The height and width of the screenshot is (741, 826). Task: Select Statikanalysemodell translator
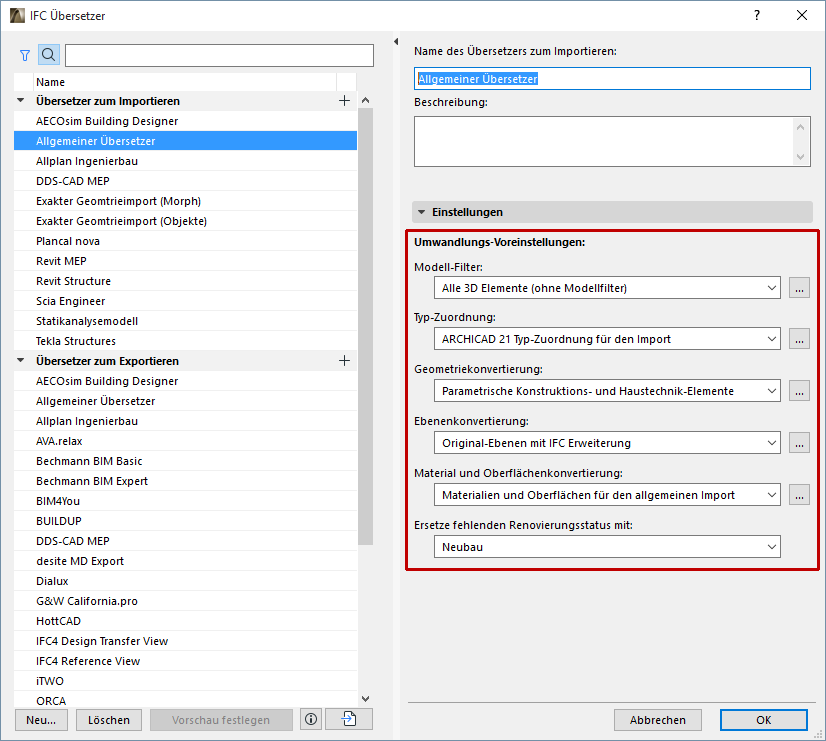coord(185,321)
